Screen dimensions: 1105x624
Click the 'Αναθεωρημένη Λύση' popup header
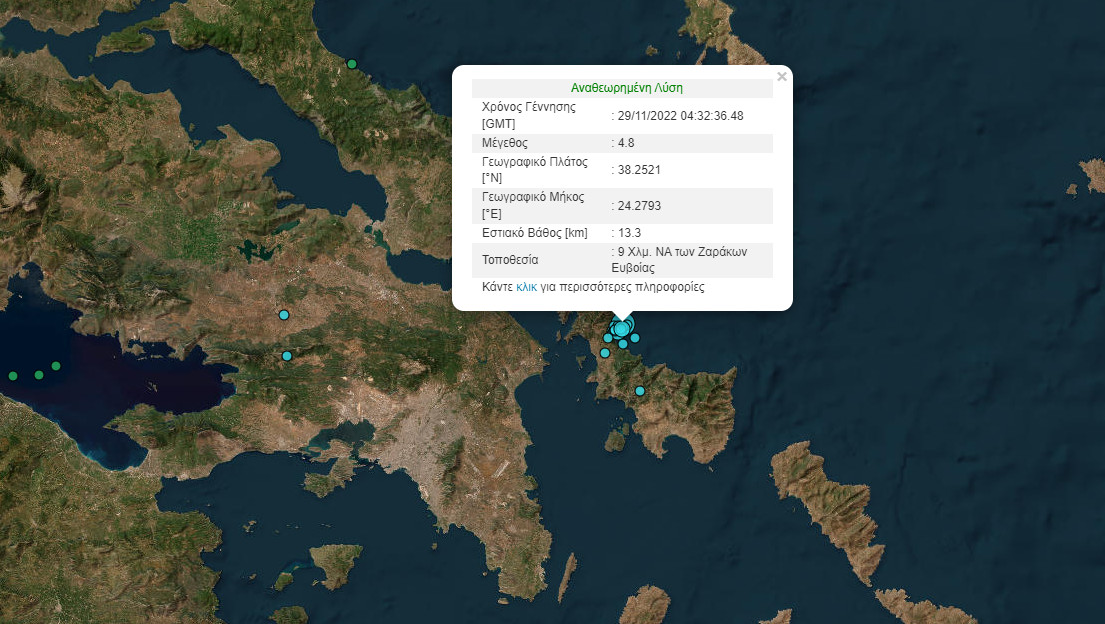[626, 88]
